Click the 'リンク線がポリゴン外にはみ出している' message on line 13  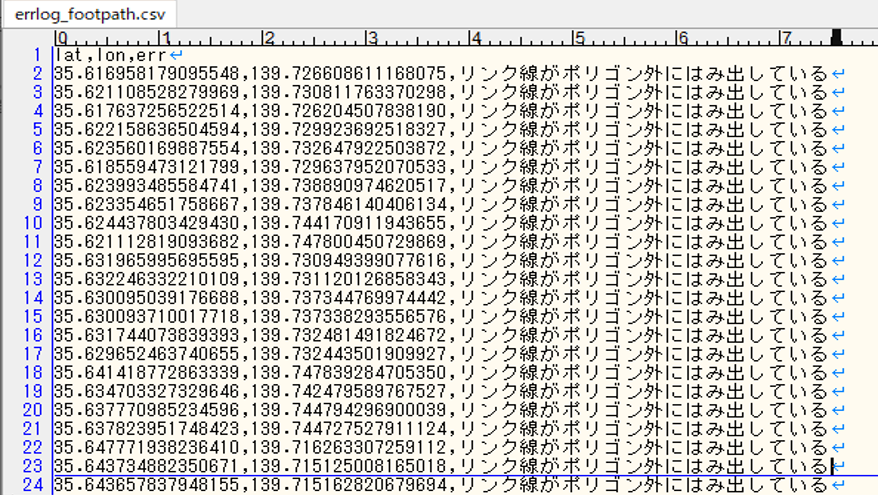point(643,279)
